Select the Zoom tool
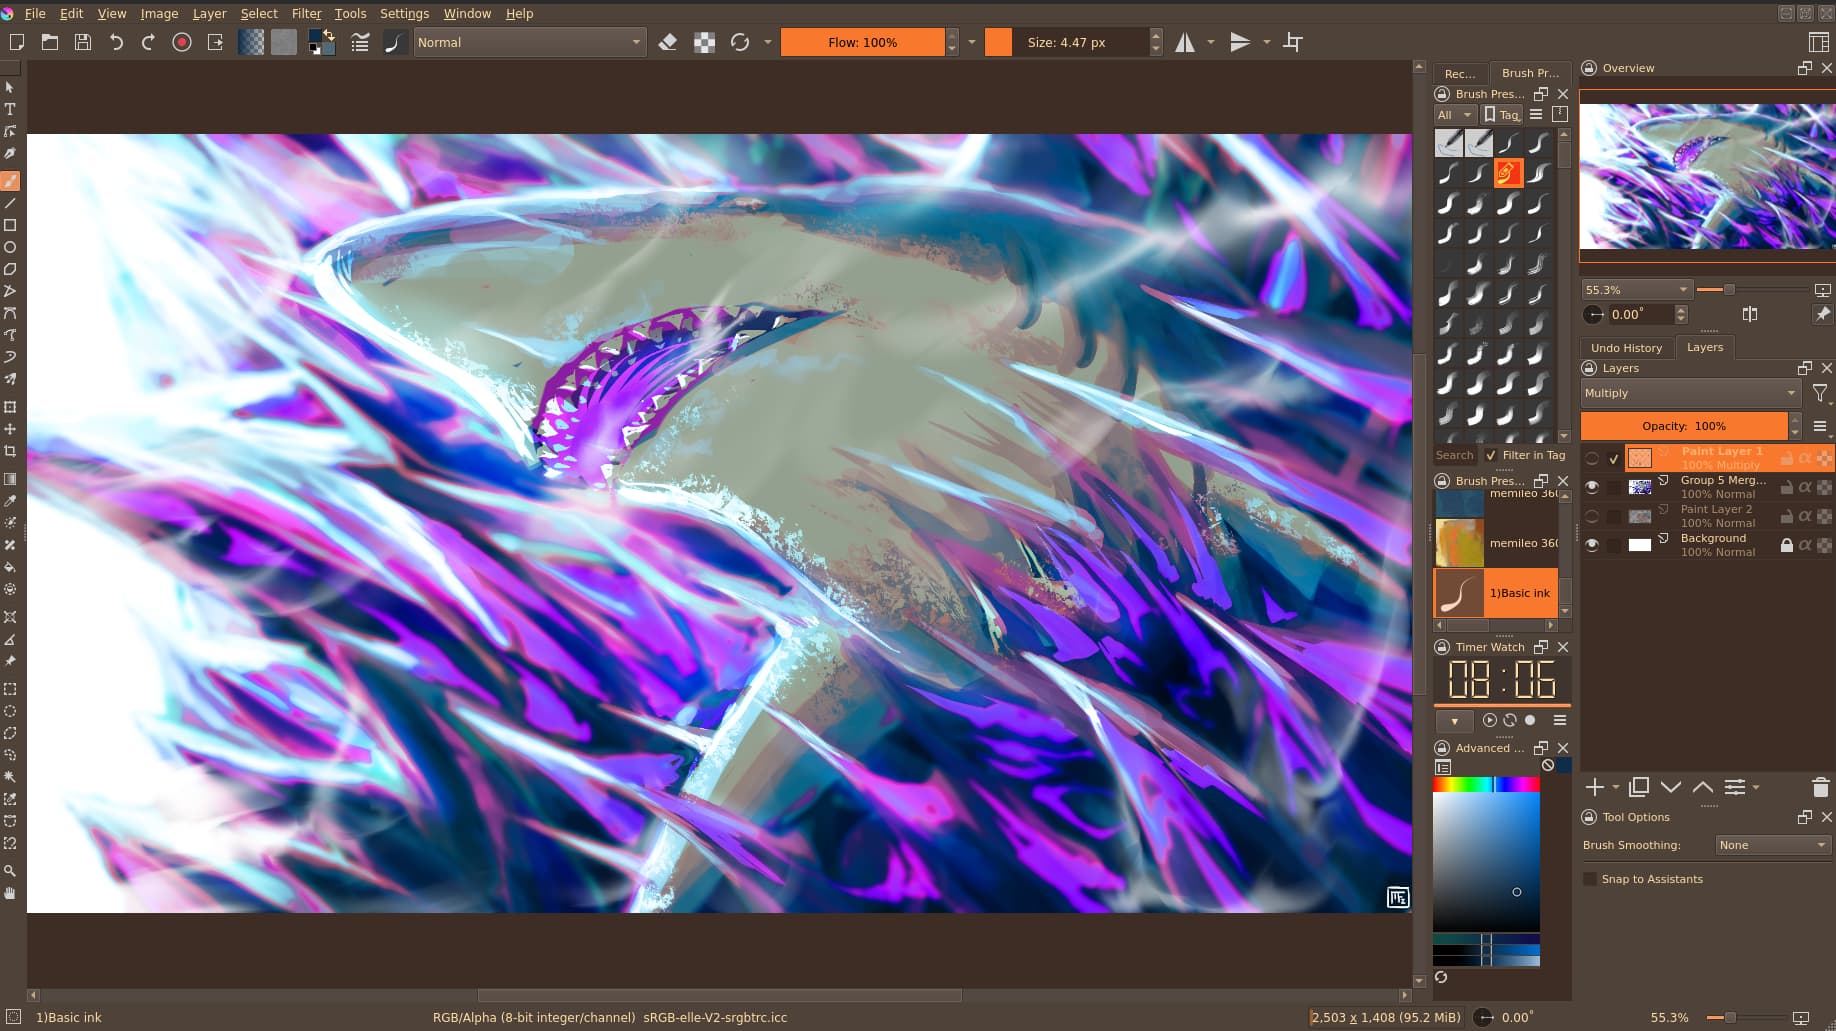1836x1031 pixels. (x=10, y=871)
